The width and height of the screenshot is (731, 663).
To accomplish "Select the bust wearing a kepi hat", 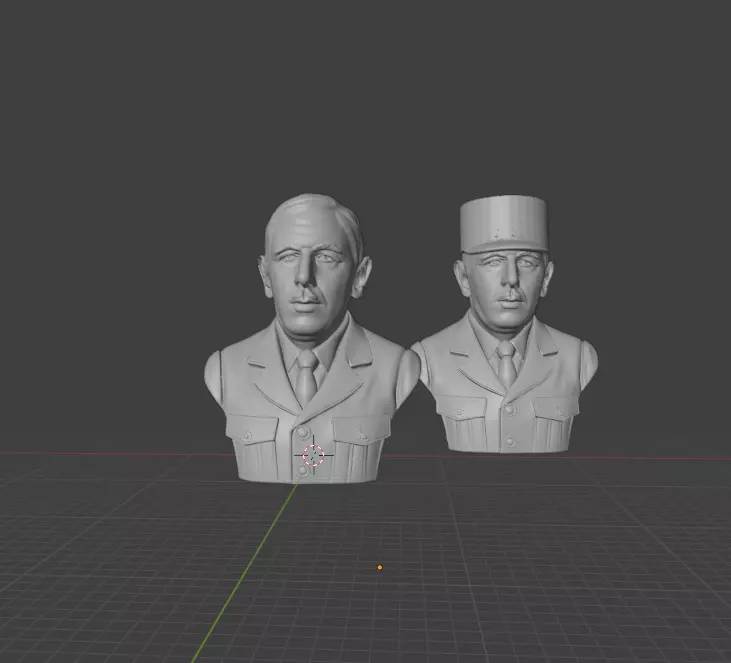I will [x=504, y=326].
